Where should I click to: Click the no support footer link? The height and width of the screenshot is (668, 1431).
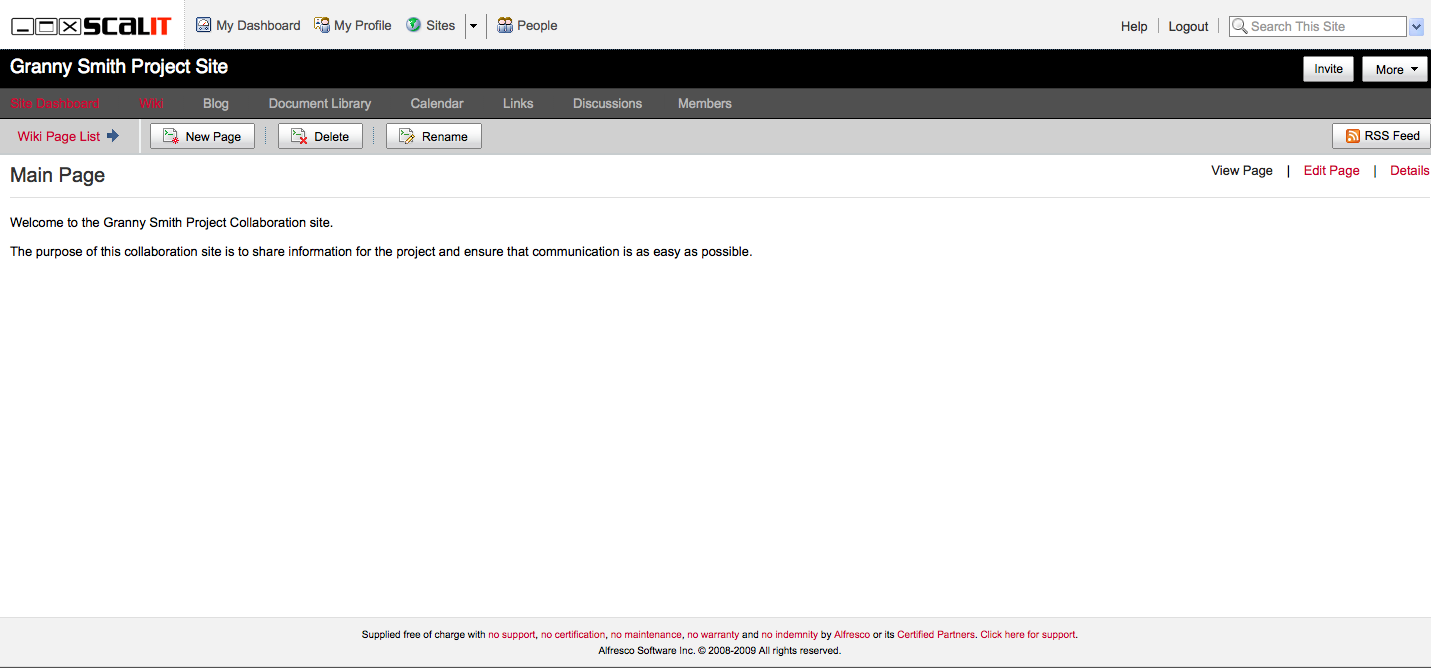click(x=512, y=634)
